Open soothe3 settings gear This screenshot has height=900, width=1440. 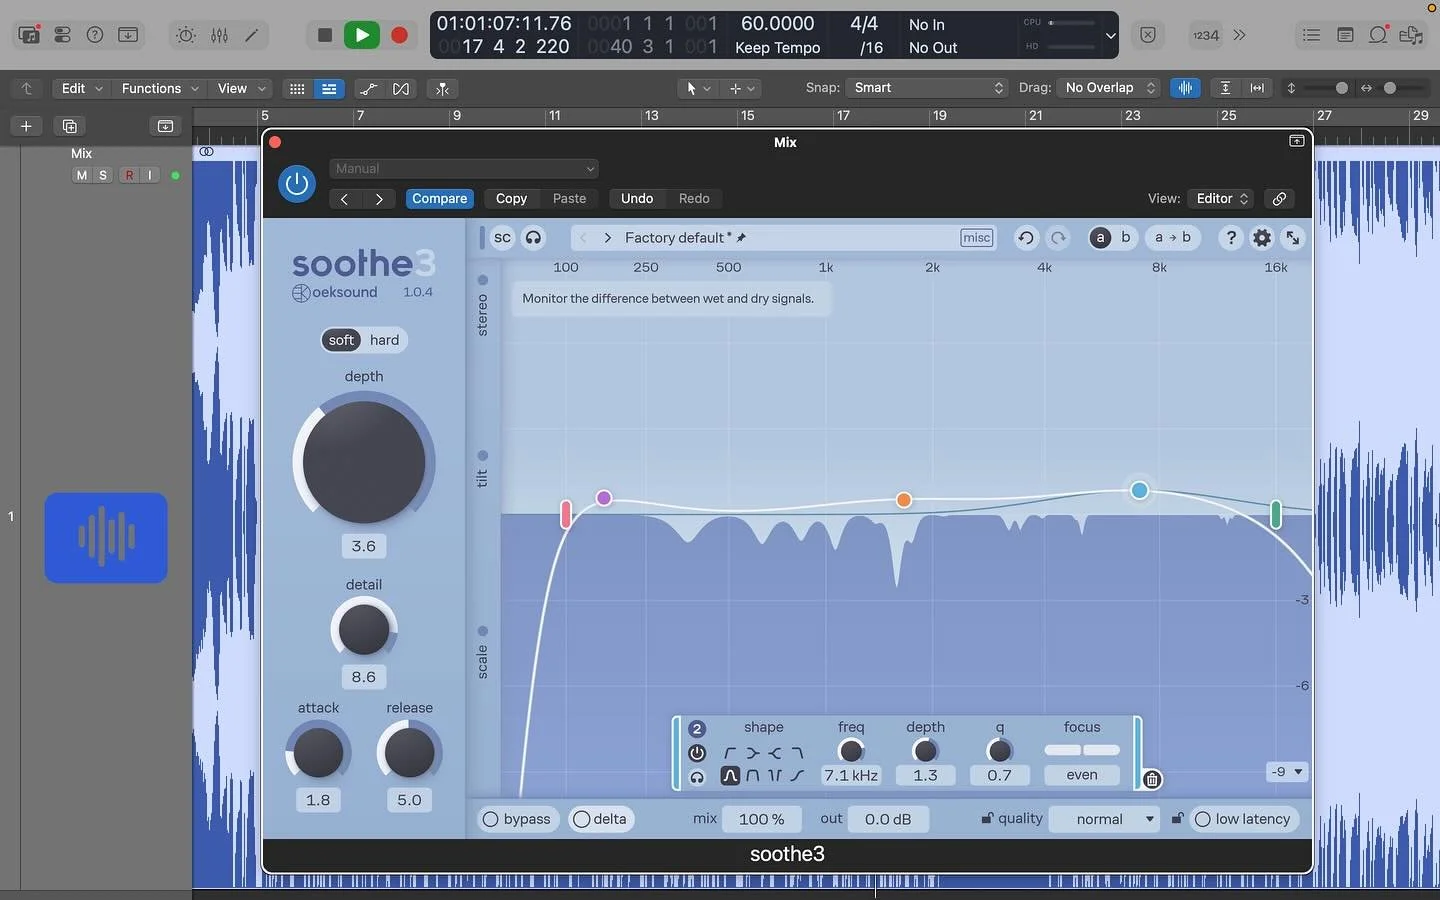point(1262,238)
